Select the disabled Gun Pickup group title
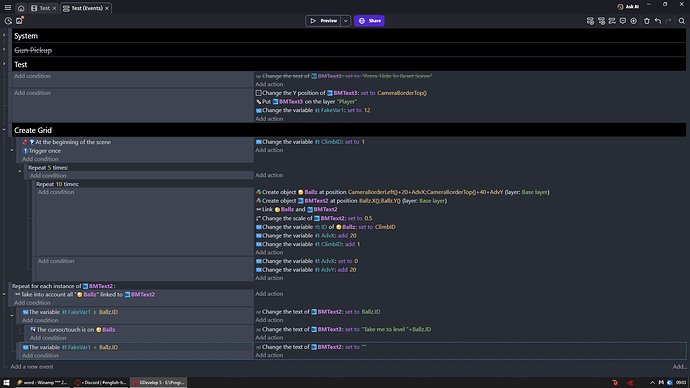Viewport: 690px width, 388px height. pyautogui.click(x=33, y=50)
